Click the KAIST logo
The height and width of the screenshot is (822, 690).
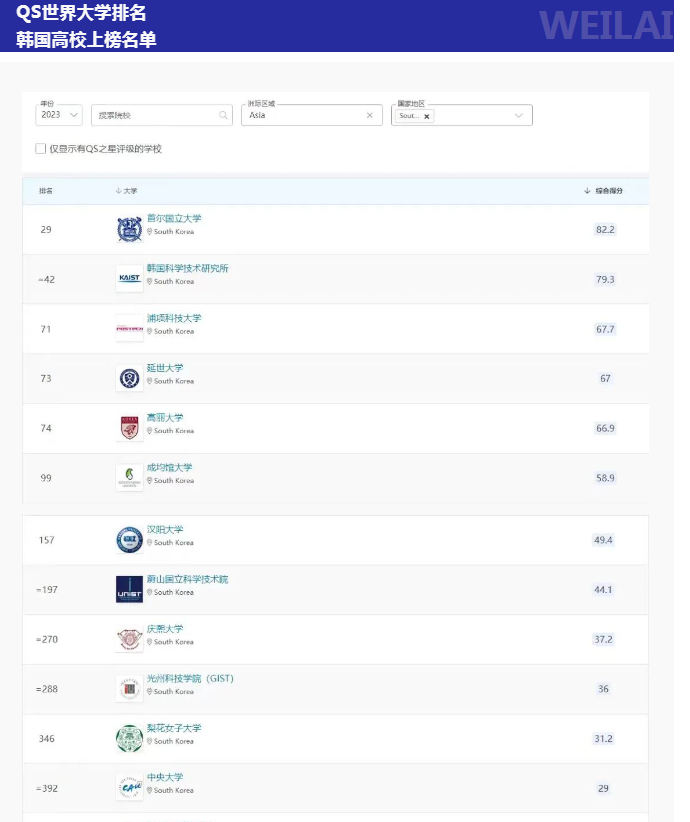click(x=130, y=279)
